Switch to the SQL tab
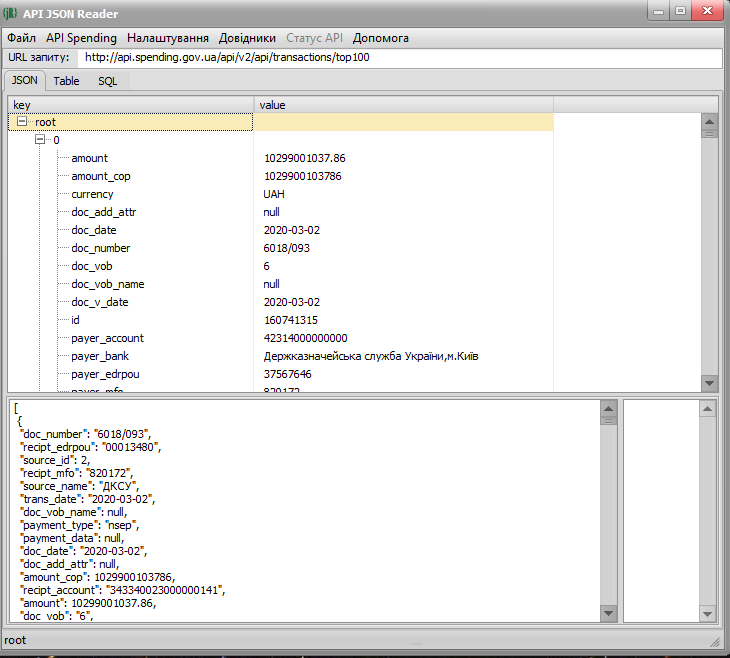Image resolution: width=730 pixels, height=658 pixels. (108, 81)
